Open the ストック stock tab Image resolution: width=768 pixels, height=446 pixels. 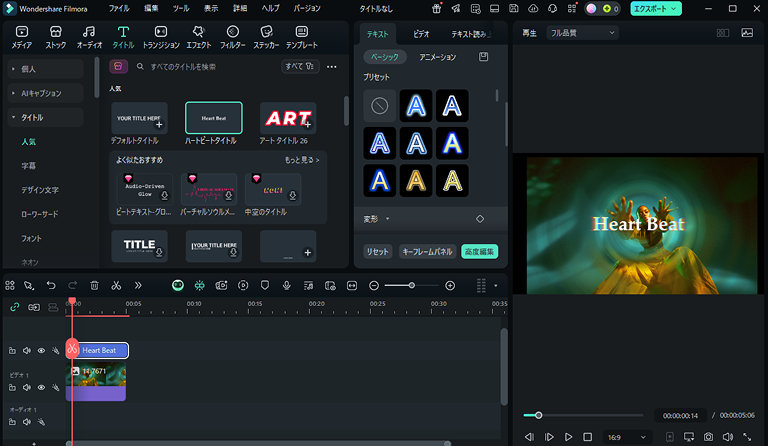(55, 37)
